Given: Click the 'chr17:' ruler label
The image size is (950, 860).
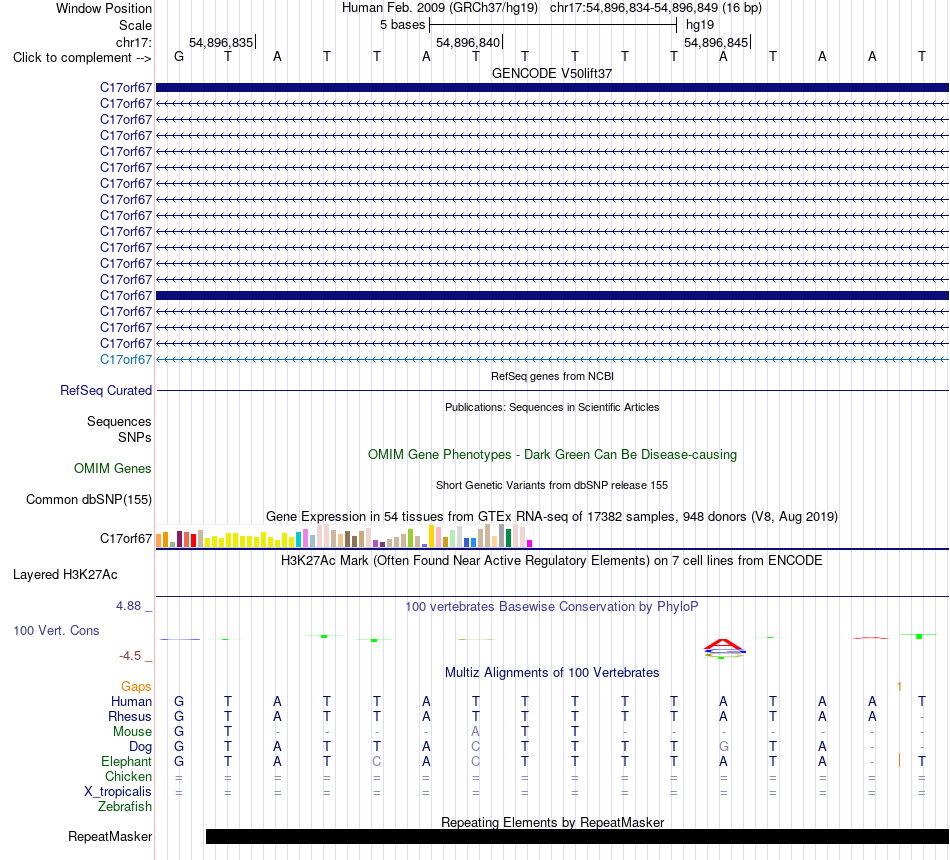Looking at the screenshot, I should (133, 42).
